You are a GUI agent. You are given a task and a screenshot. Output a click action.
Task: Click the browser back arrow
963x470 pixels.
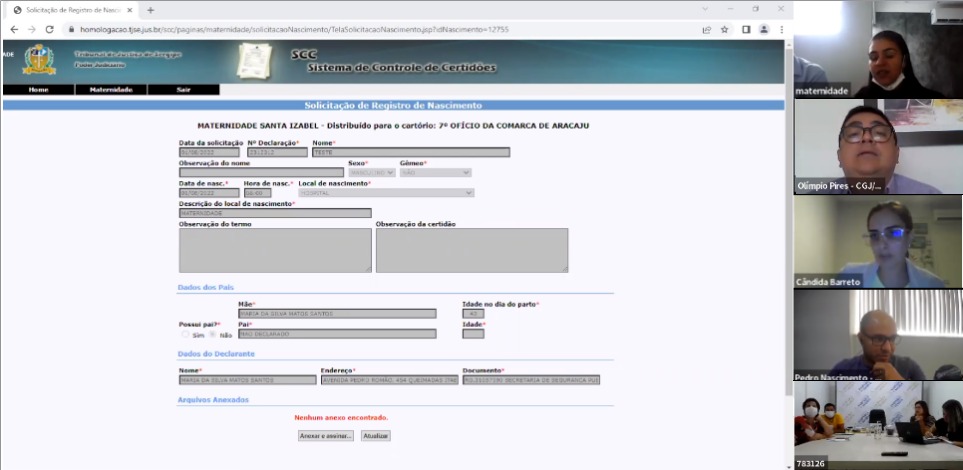click(x=13, y=29)
